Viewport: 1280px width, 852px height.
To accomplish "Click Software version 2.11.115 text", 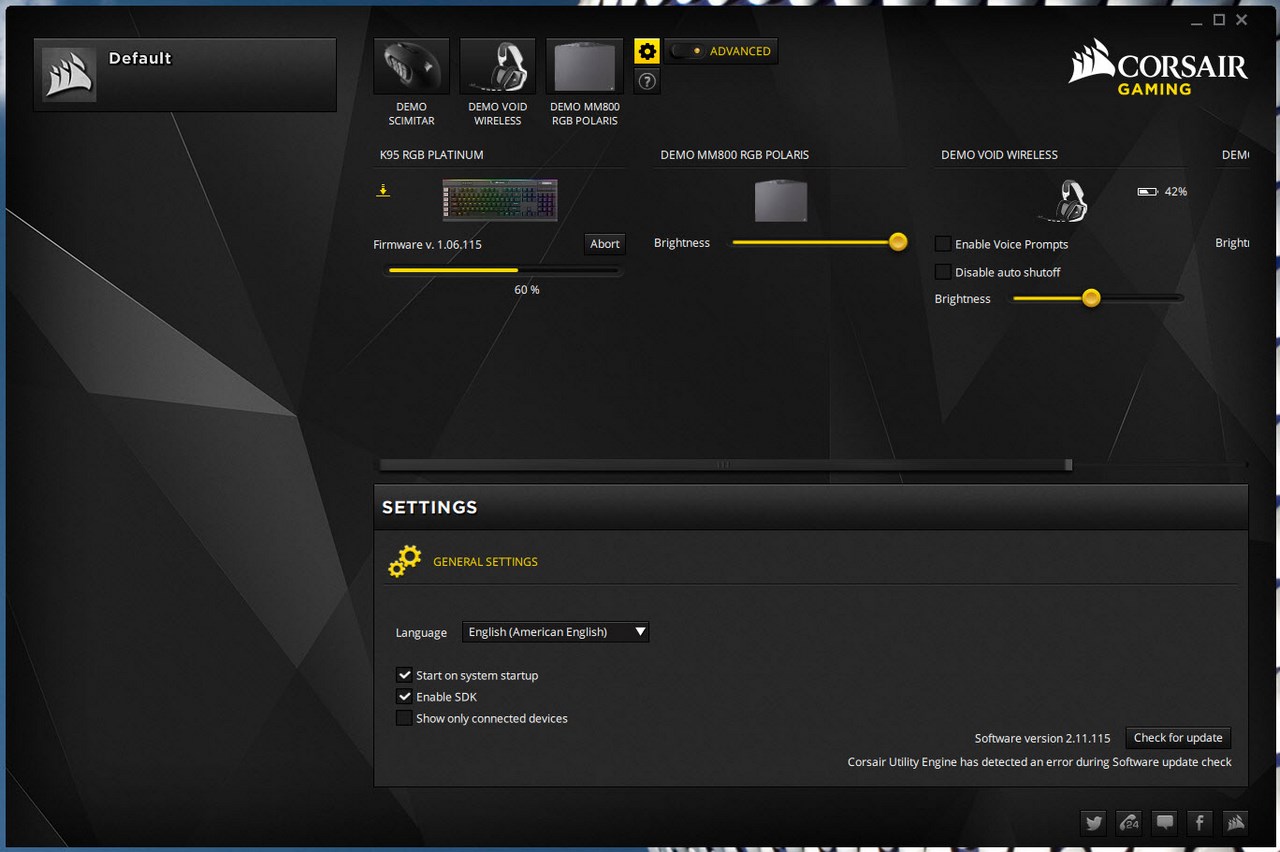I will pyautogui.click(x=1042, y=739).
